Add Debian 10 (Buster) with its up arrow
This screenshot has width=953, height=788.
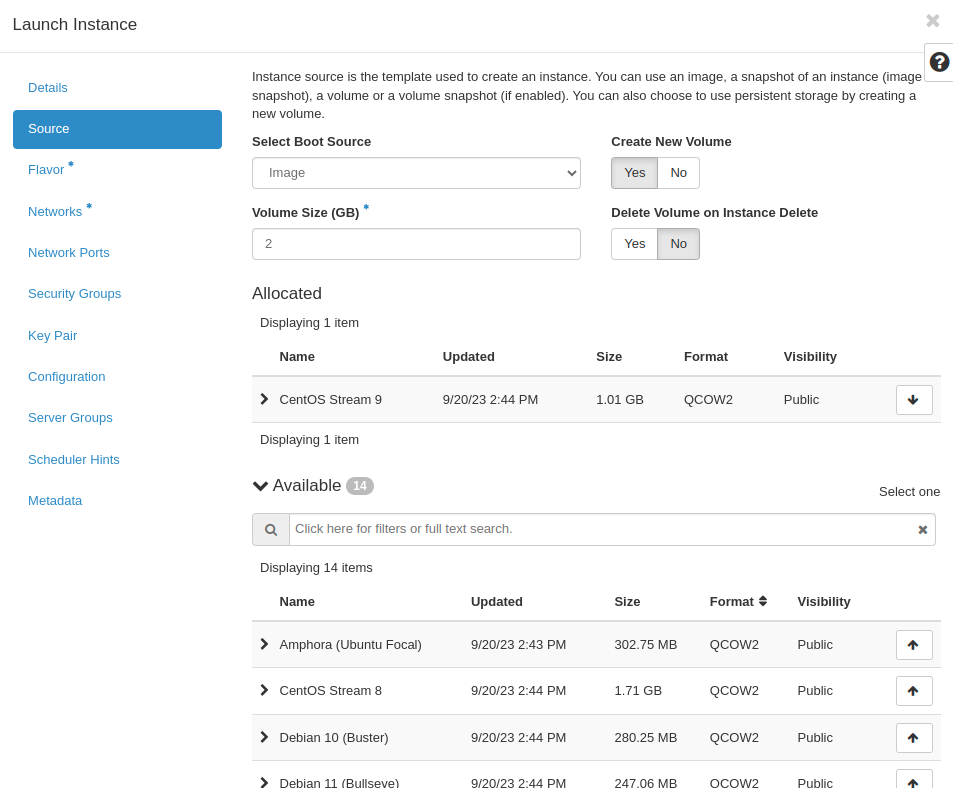913,737
